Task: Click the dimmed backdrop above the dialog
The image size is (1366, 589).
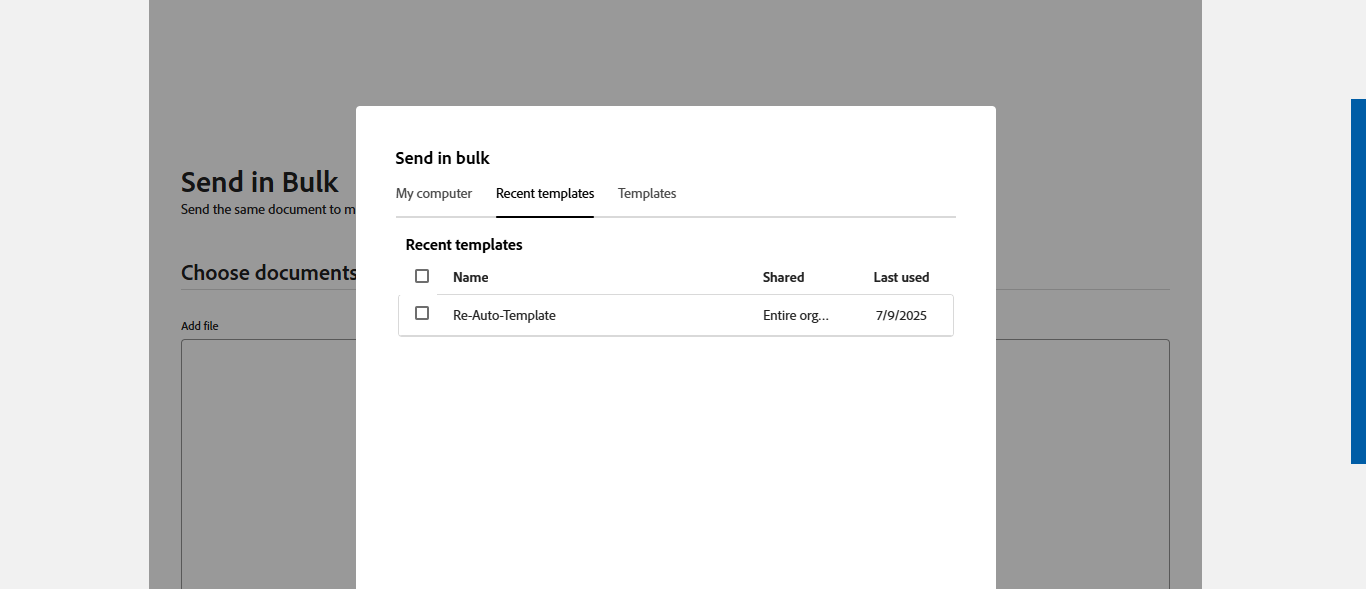Action: (675, 50)
